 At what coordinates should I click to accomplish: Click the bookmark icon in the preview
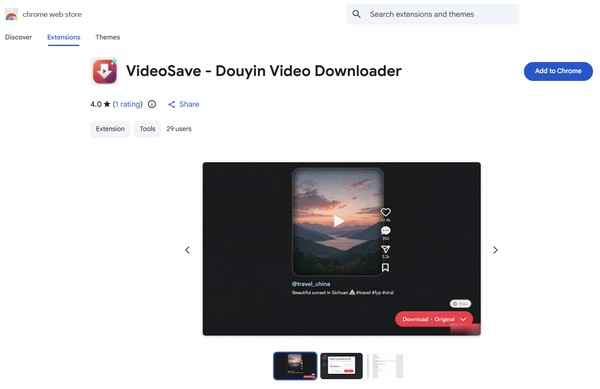pos(385,267)
